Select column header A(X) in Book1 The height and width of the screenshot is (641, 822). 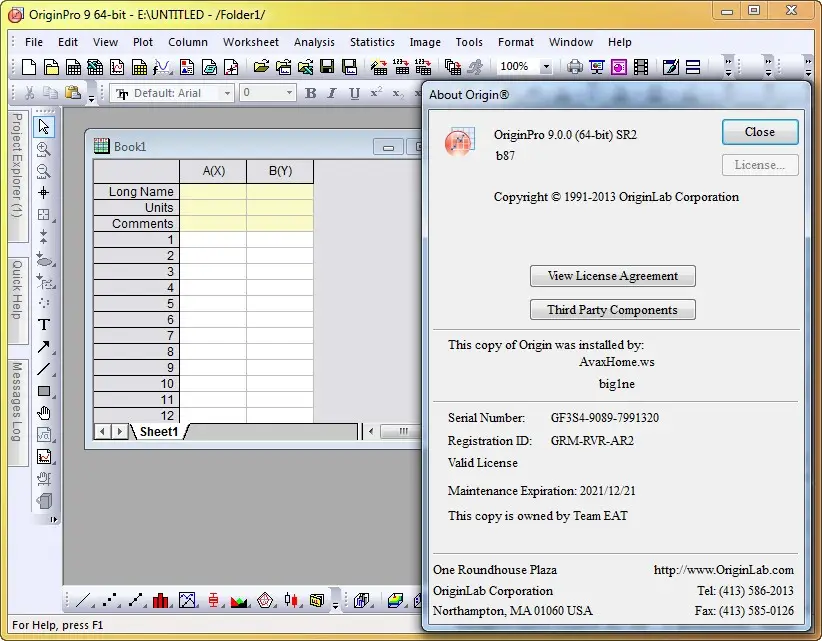point(213,171)
